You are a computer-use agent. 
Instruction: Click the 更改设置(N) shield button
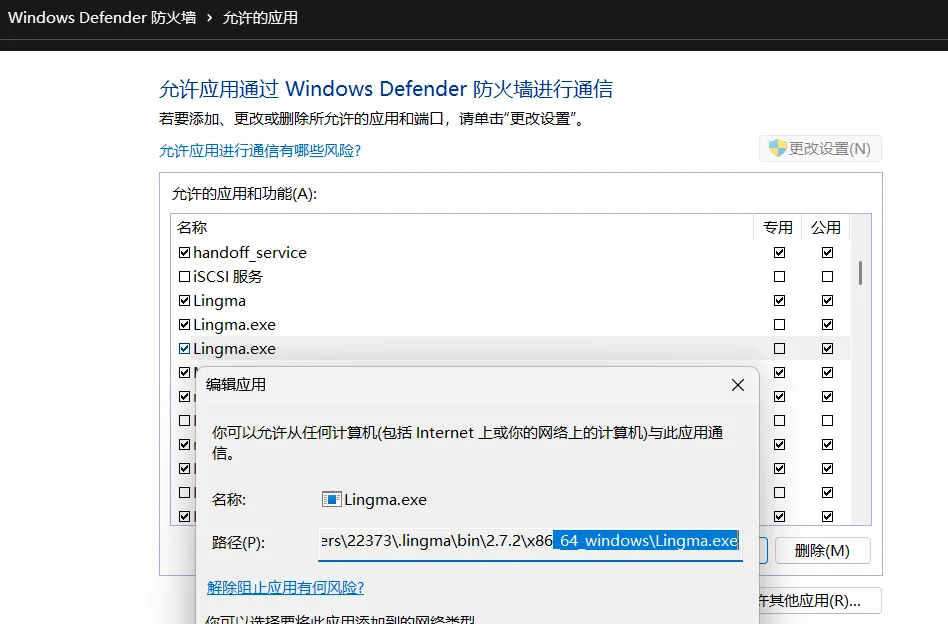pos(820,149)
